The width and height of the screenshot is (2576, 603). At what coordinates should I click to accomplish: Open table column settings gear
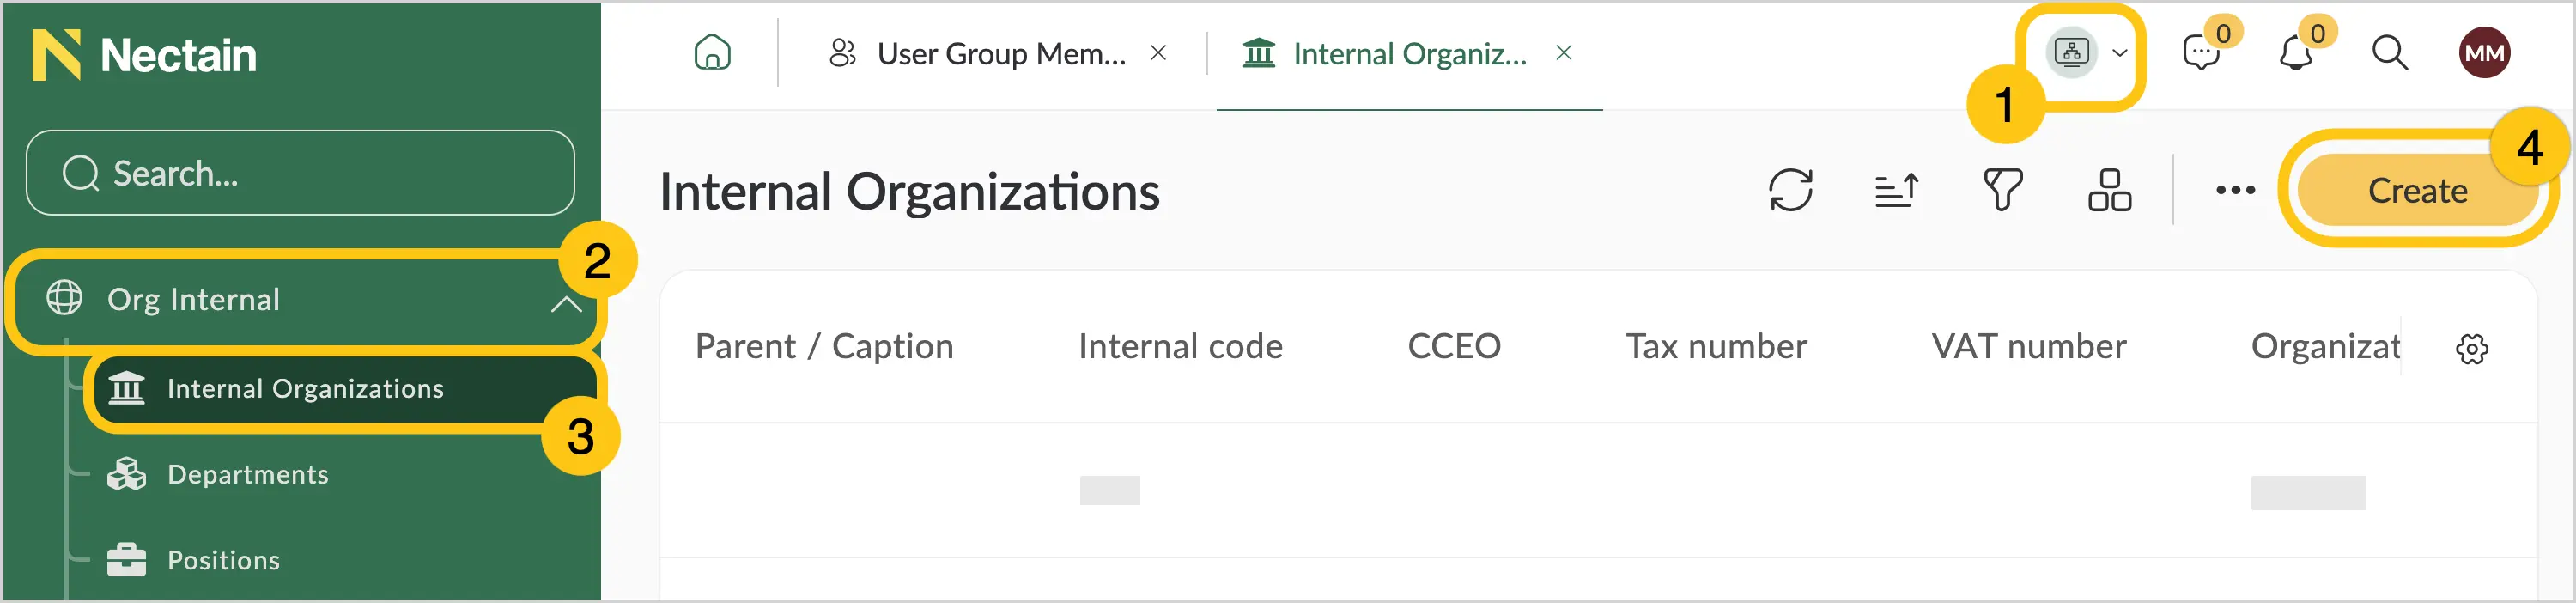coord(2471,349)
